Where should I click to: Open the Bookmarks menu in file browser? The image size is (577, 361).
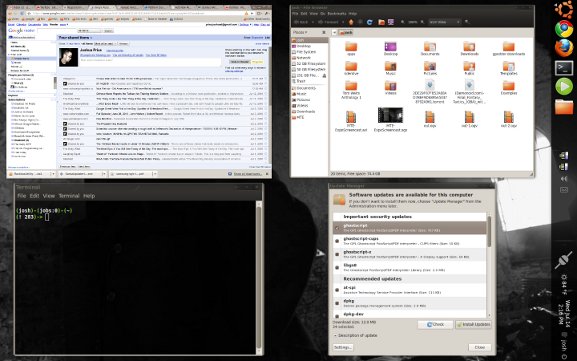(337, 13)
